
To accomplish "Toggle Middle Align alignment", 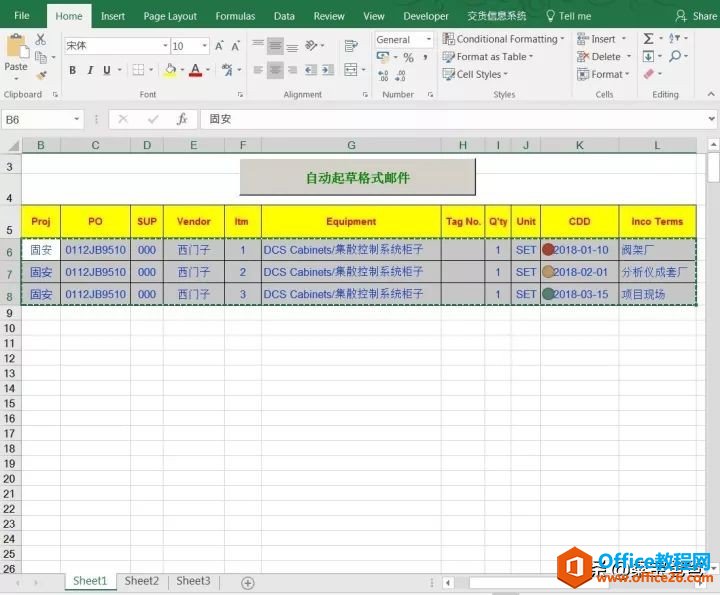I will point(275,45).
